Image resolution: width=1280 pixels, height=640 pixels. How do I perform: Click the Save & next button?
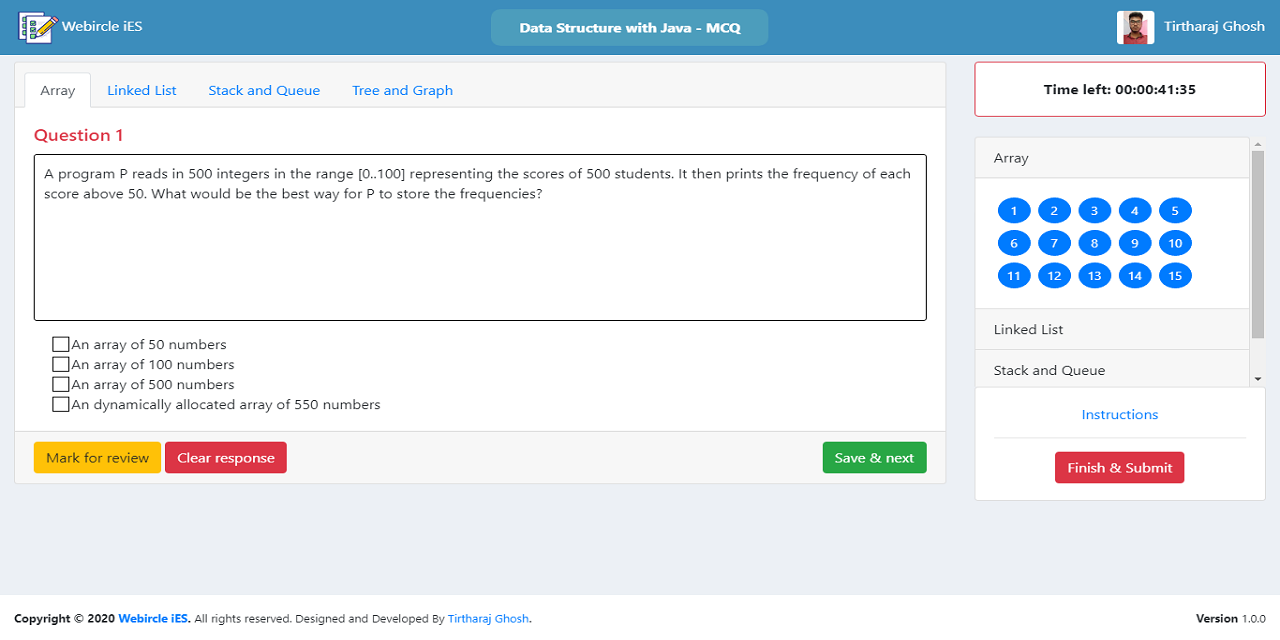874,457
